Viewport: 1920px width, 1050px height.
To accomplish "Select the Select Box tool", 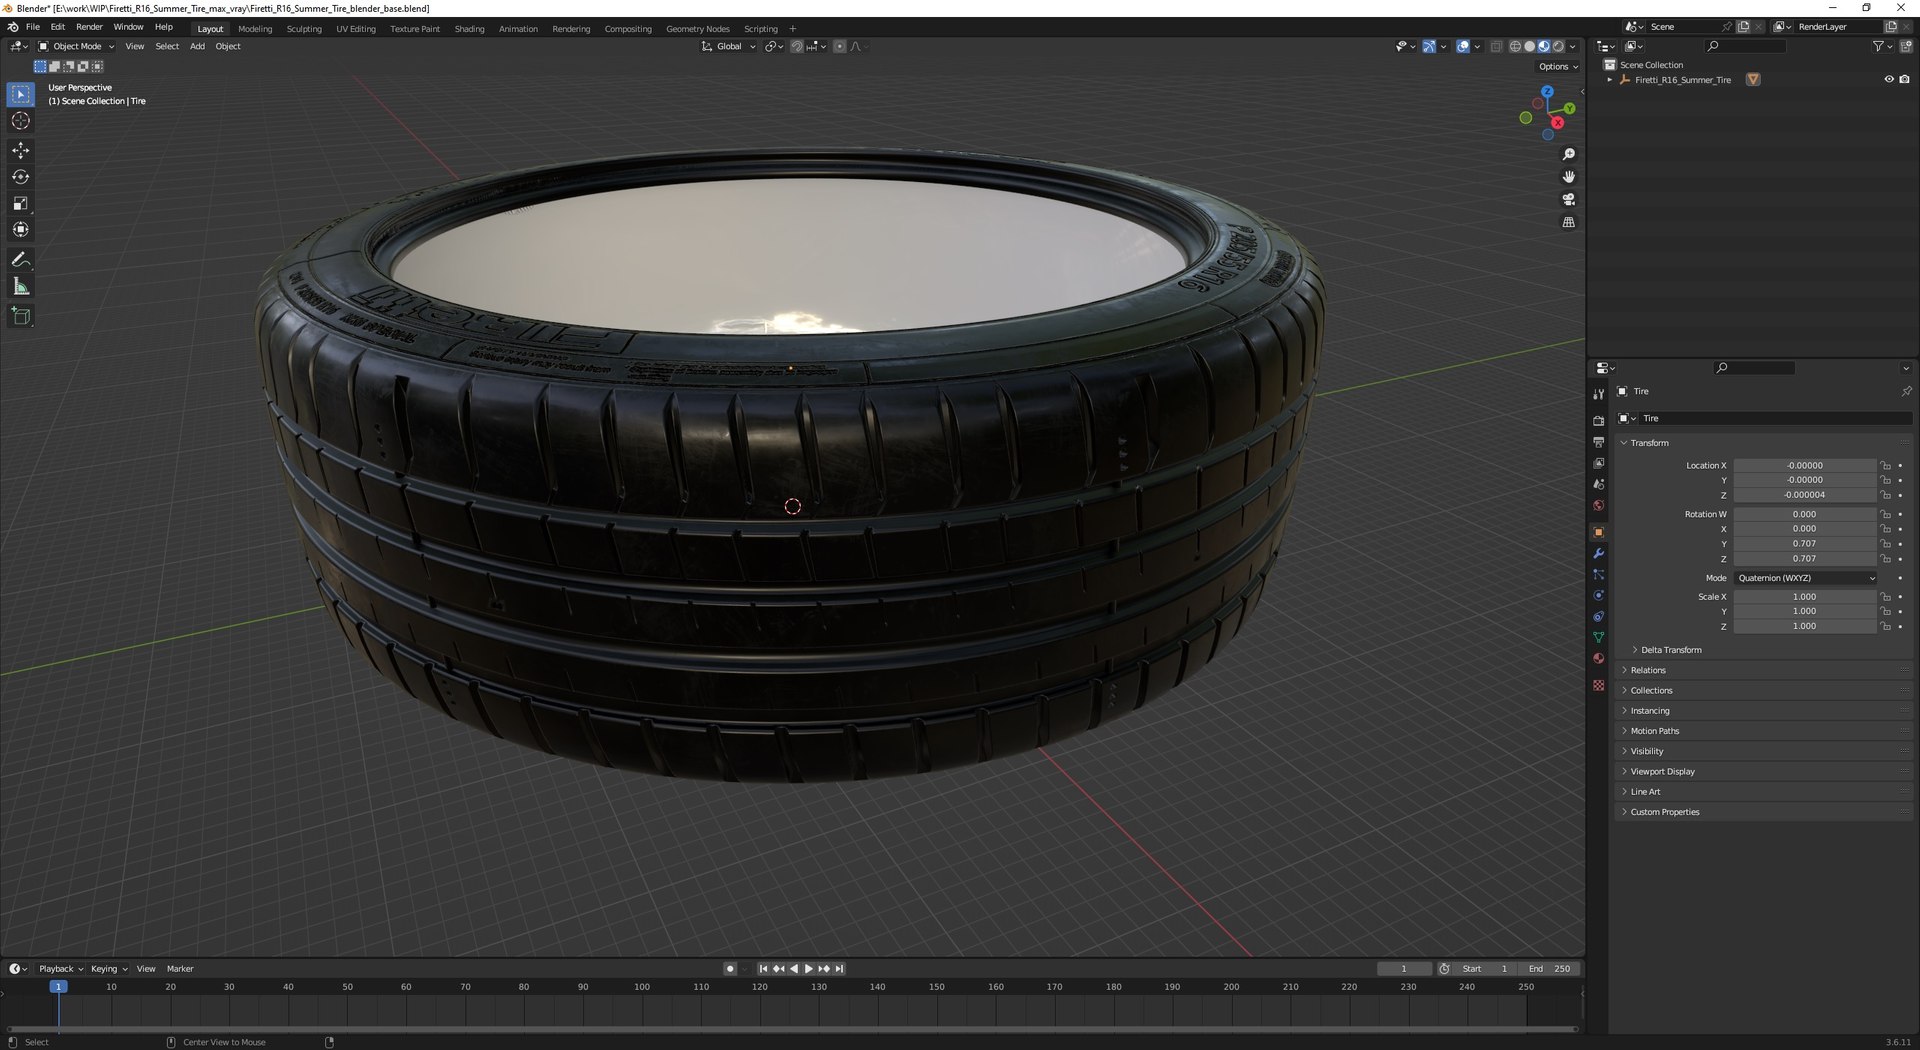I will (x=21, y=94).
